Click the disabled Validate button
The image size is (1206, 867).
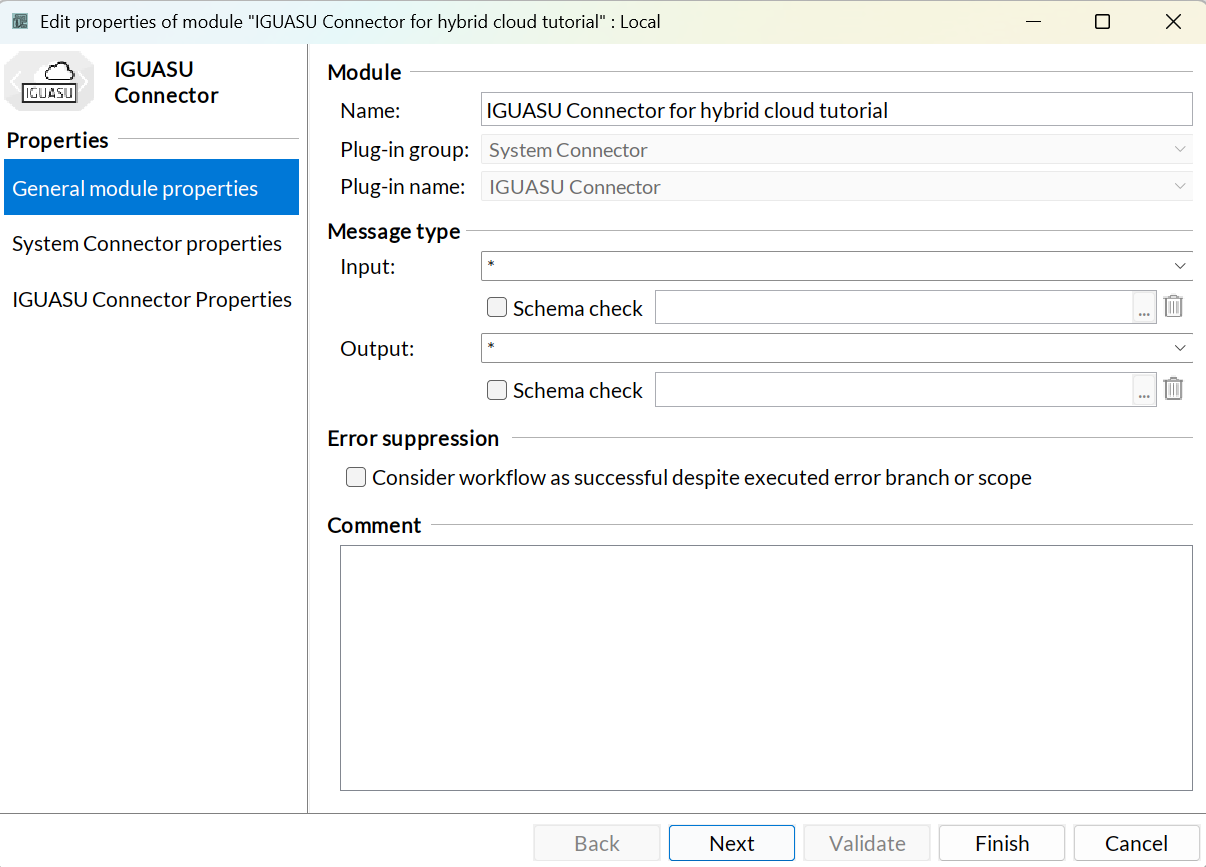[x=867, y=843]
